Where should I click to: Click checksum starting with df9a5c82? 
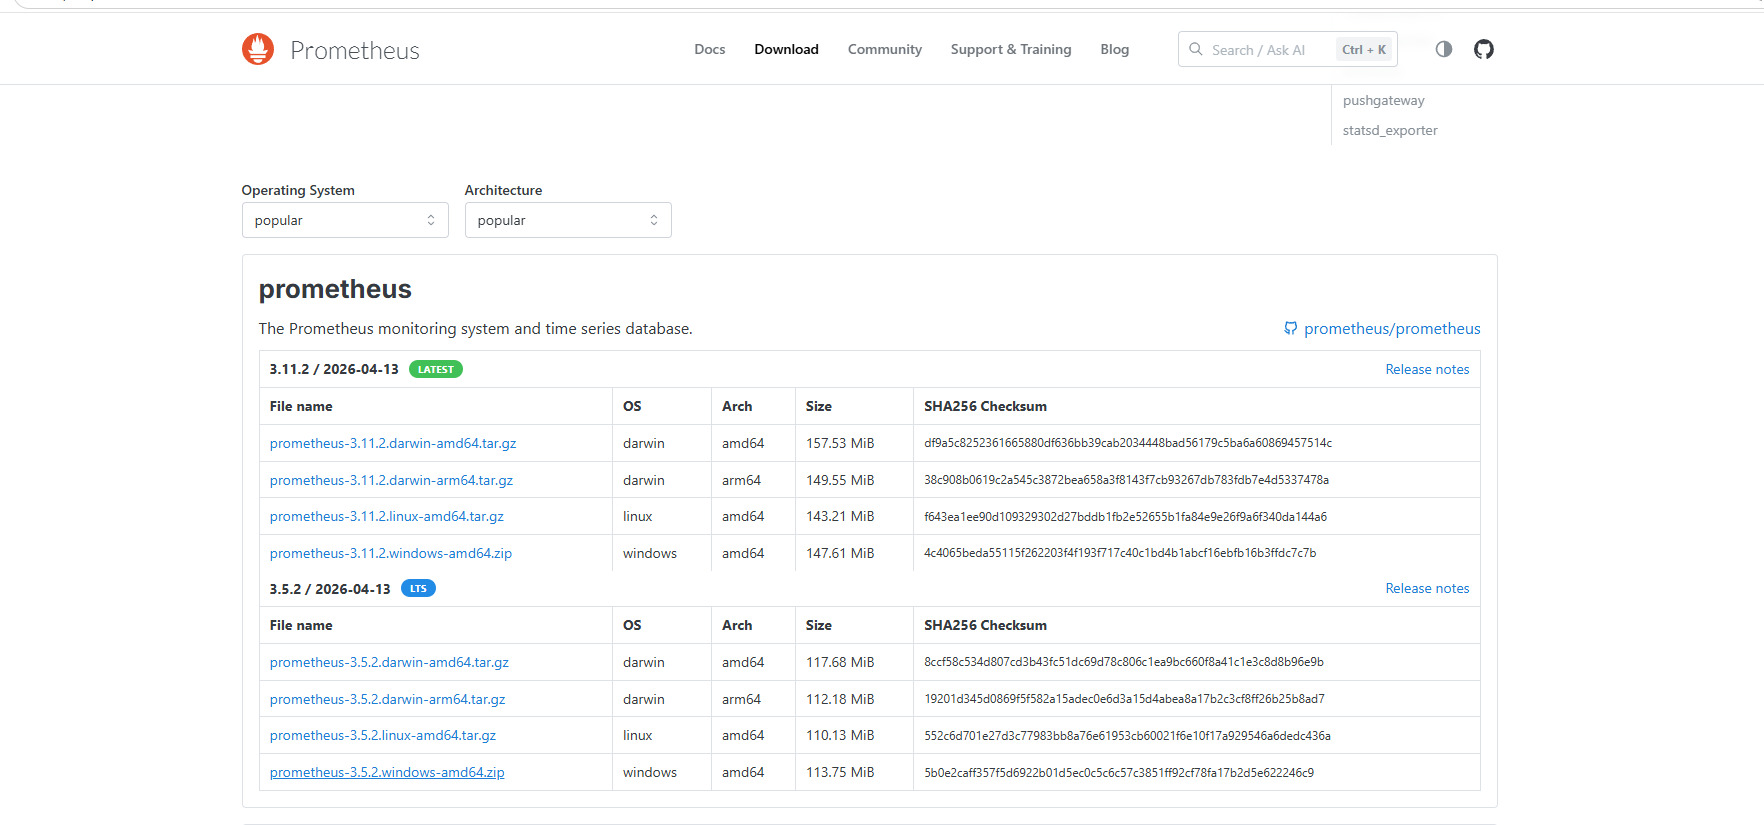(1128, 443)
